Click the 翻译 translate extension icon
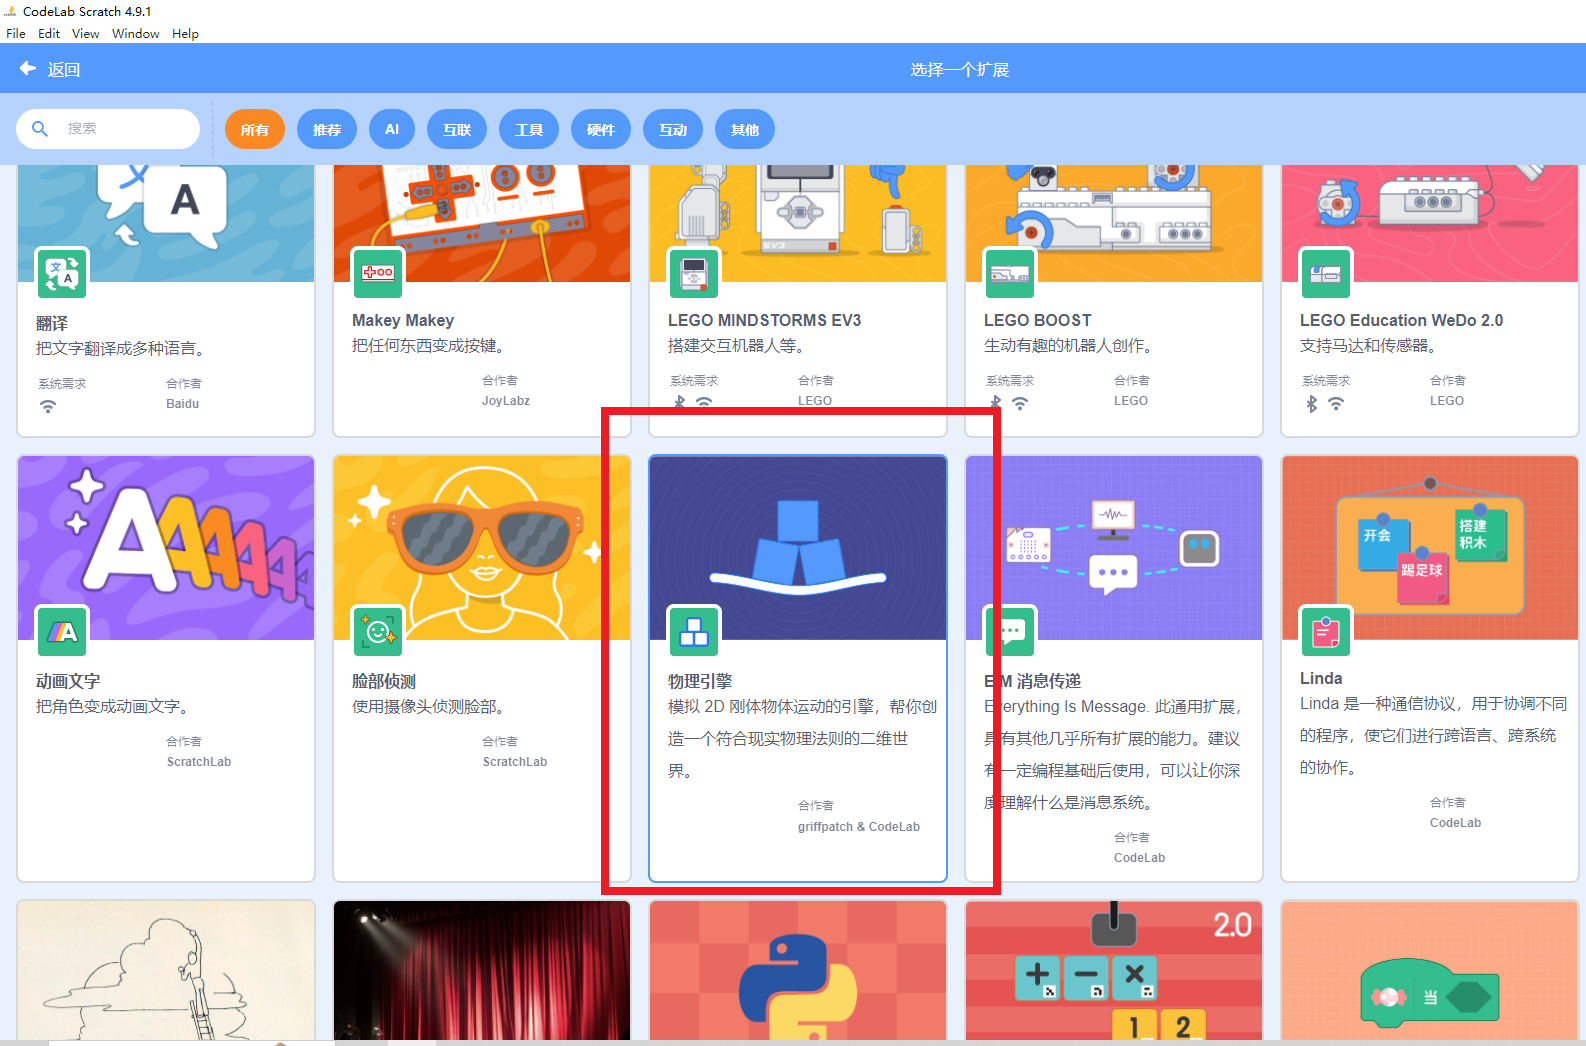This screenshot has height=1046, width=1586. (x=62, y=273)
